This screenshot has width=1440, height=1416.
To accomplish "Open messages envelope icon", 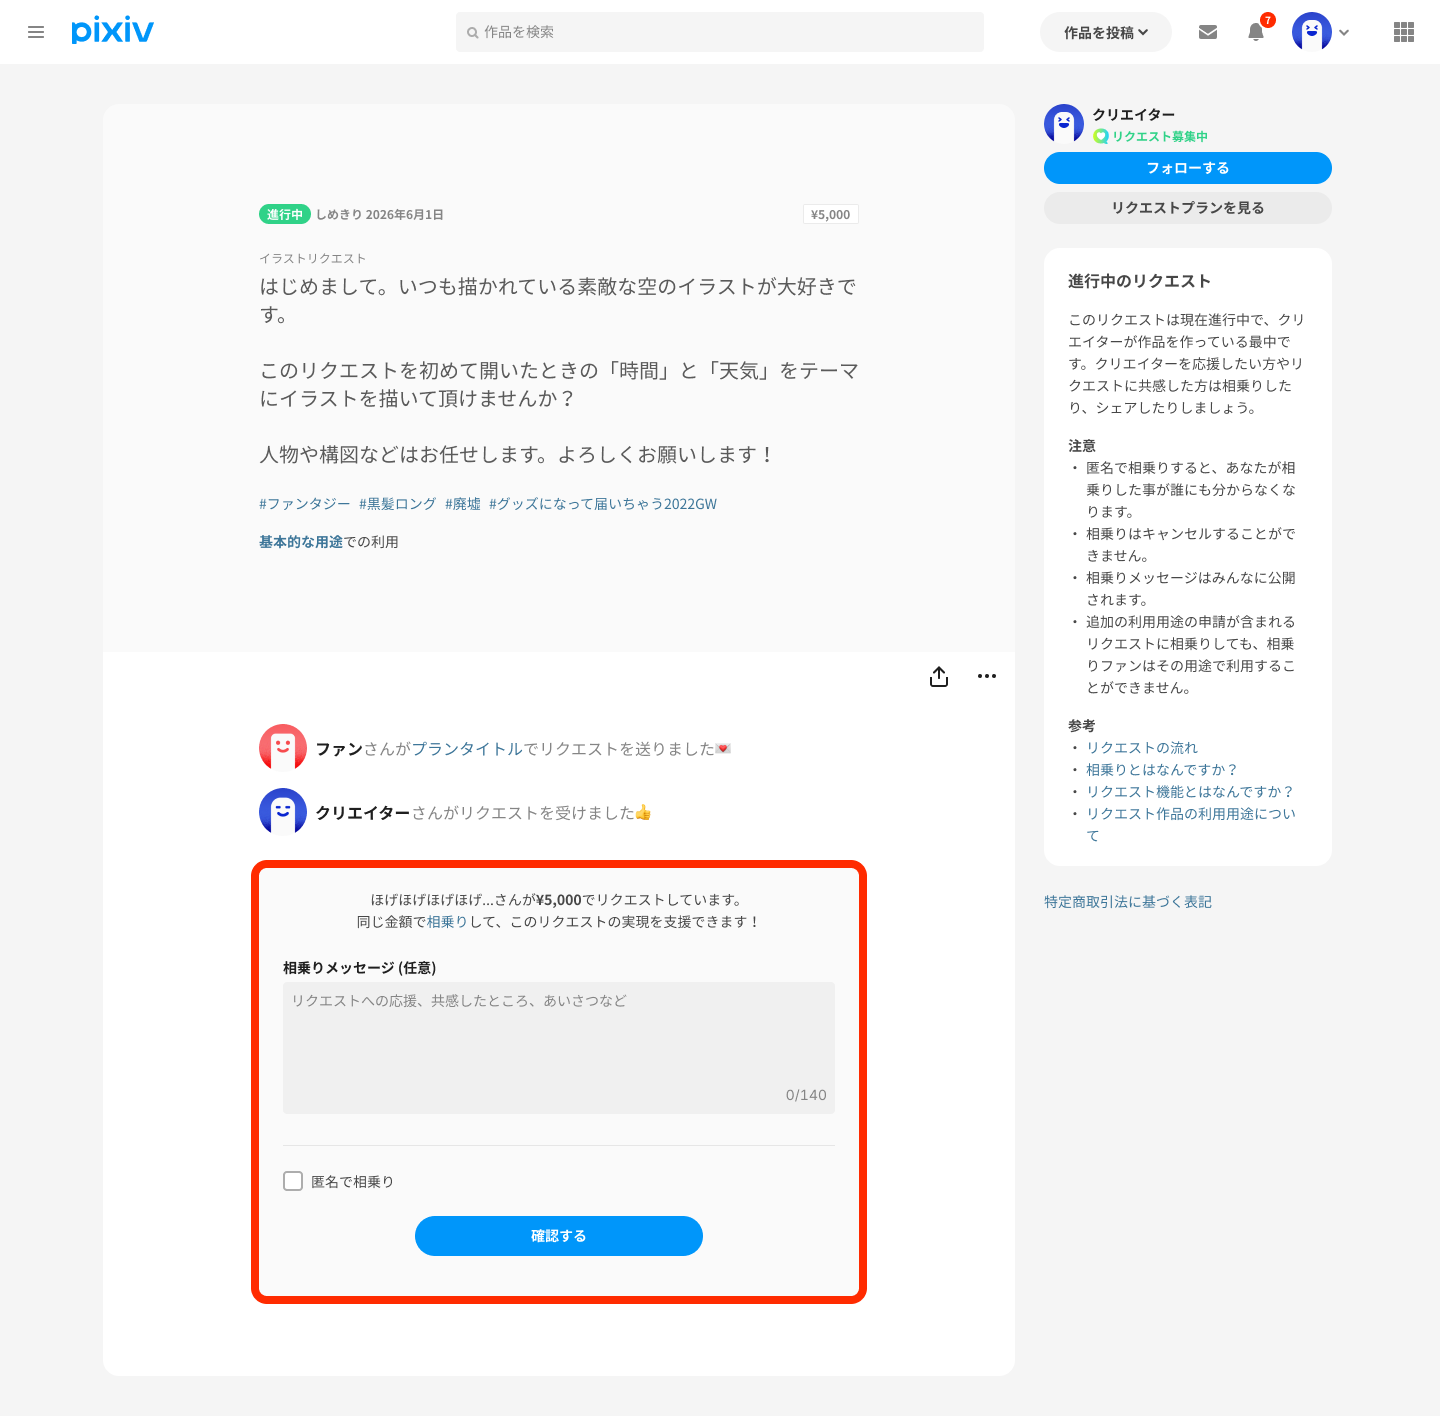I will click(1208, 32).
